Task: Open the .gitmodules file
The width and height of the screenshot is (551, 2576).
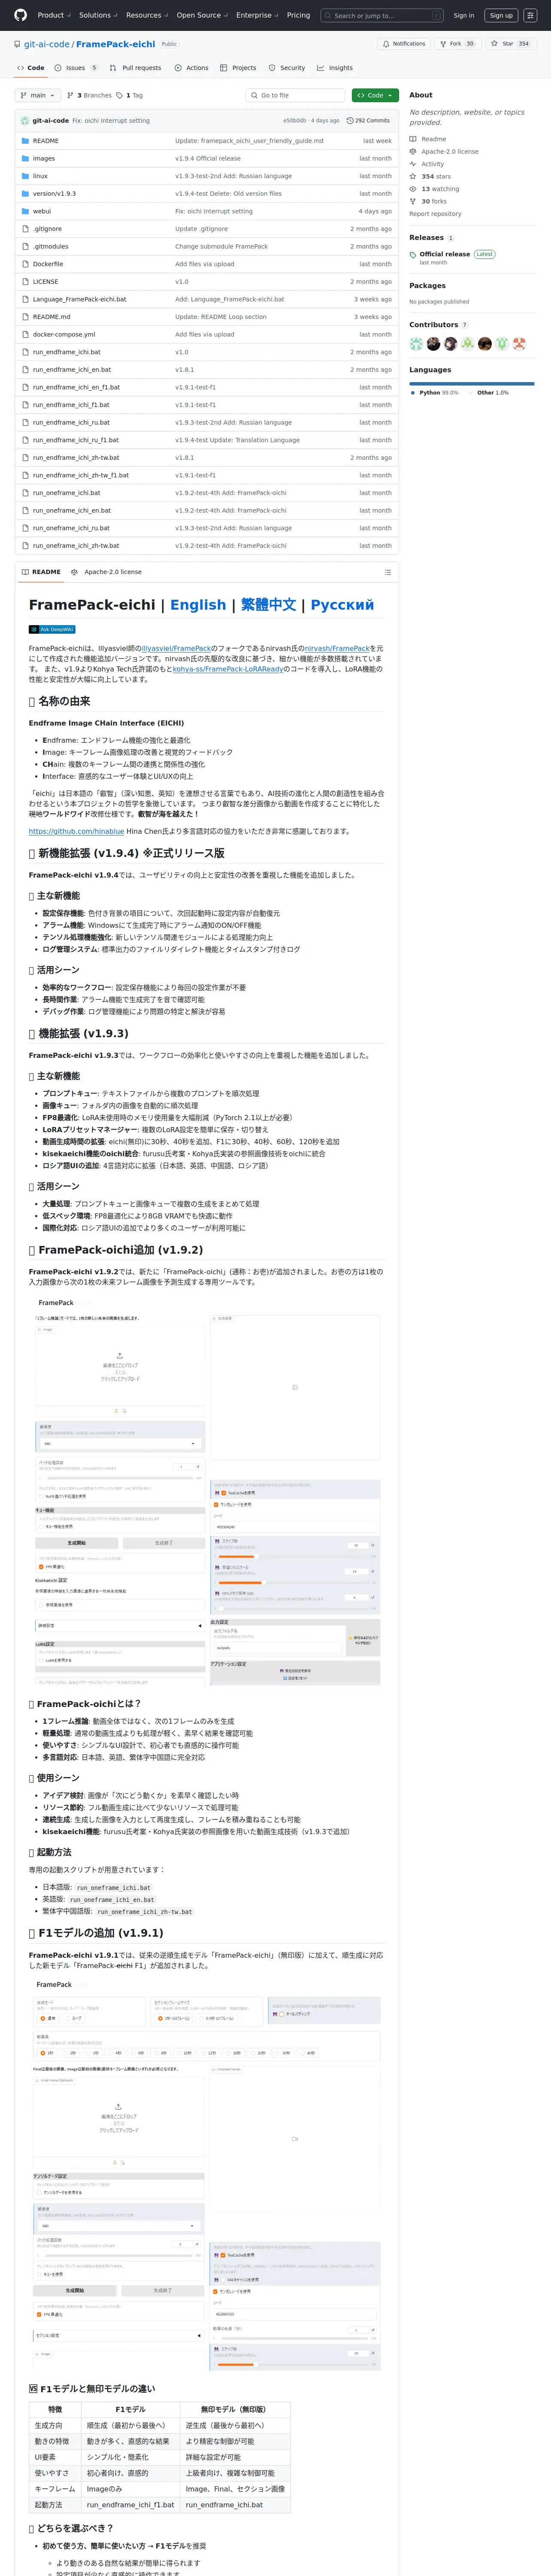Action: (51, 246)
